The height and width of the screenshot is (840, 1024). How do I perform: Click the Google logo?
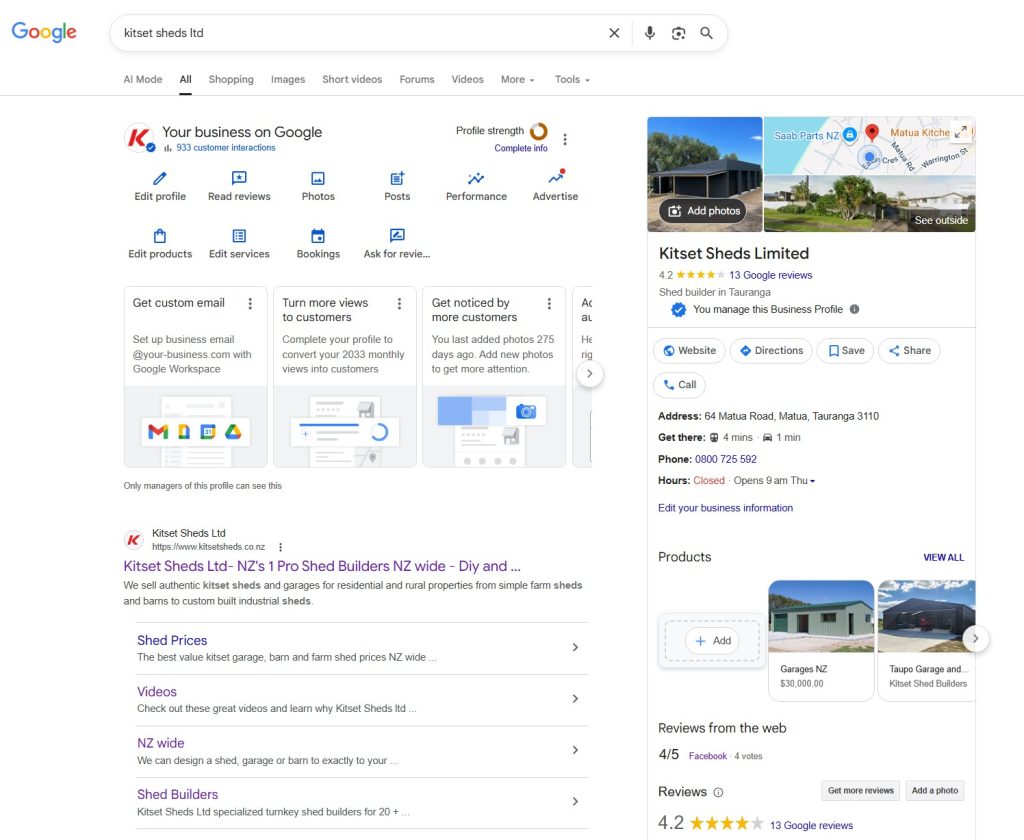[44, 32]
